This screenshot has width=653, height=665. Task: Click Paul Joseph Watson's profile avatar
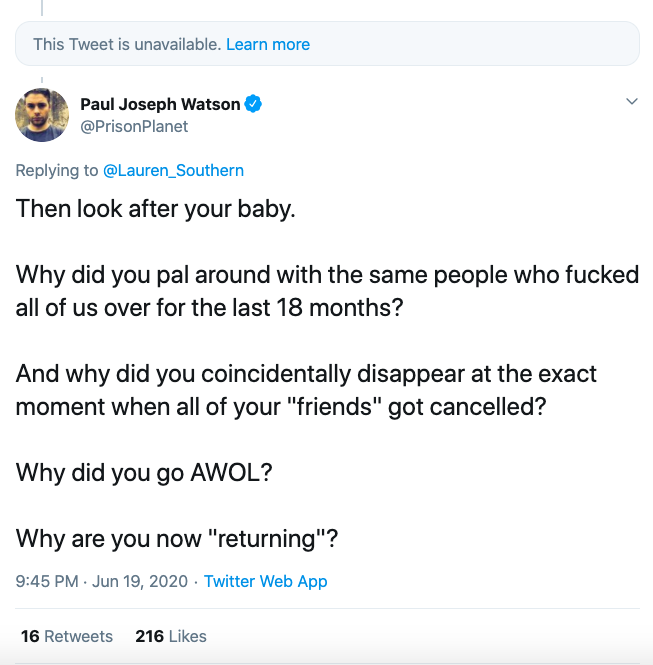[41, 115]
